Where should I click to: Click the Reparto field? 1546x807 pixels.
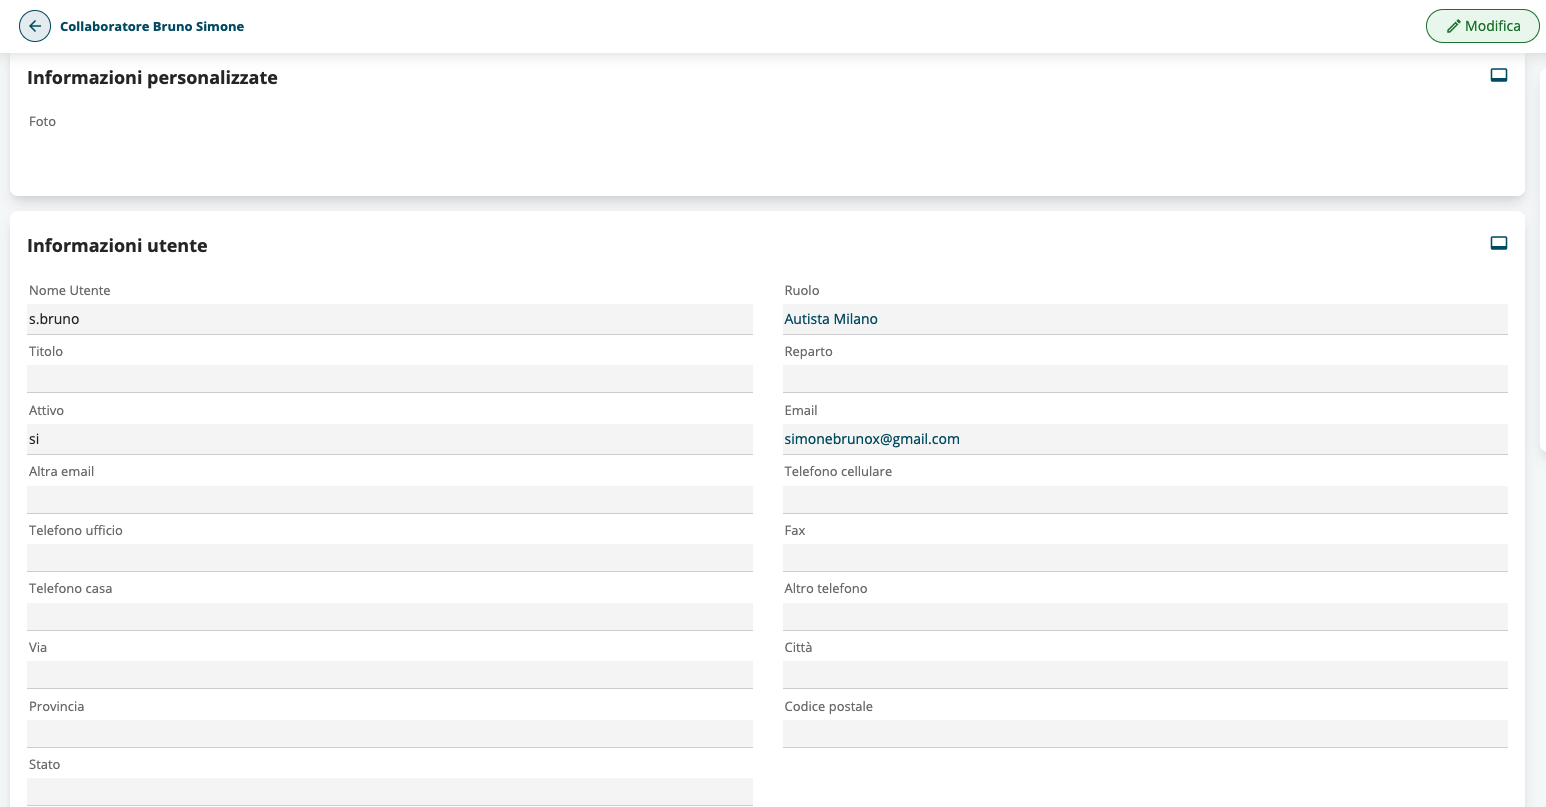tap(1145, 379)
